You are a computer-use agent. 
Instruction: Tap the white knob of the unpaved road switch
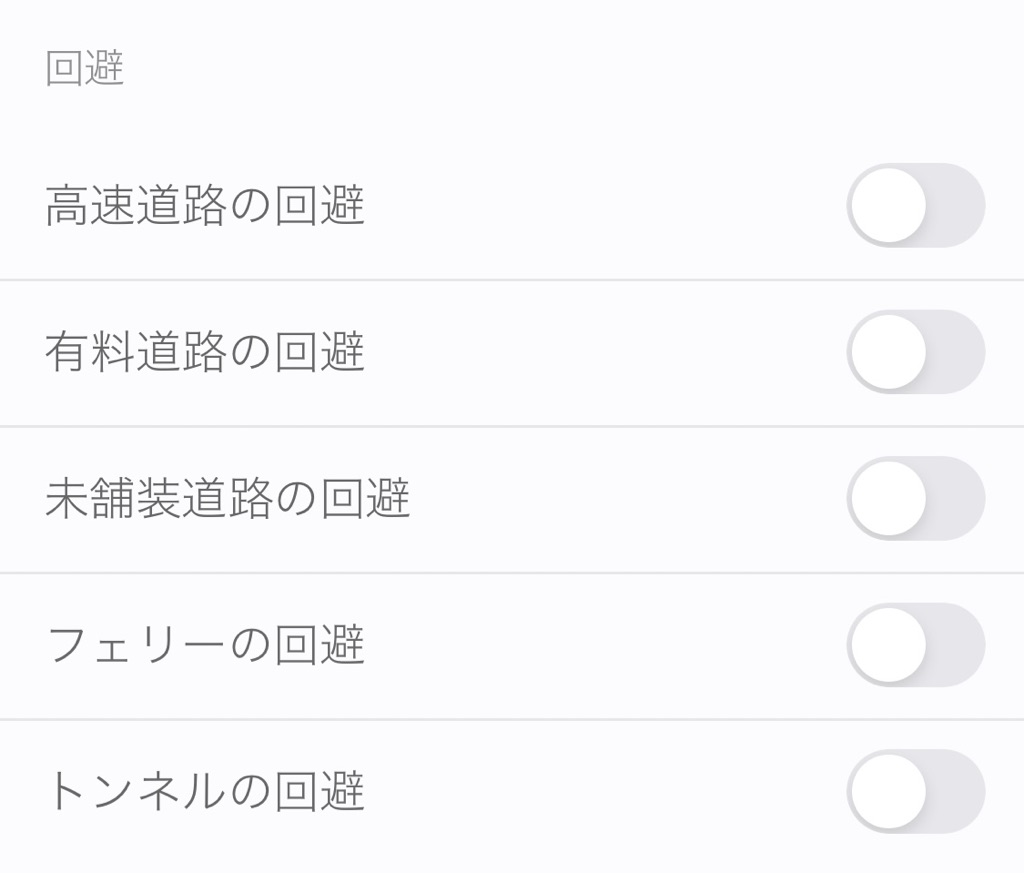click(889, 498)
